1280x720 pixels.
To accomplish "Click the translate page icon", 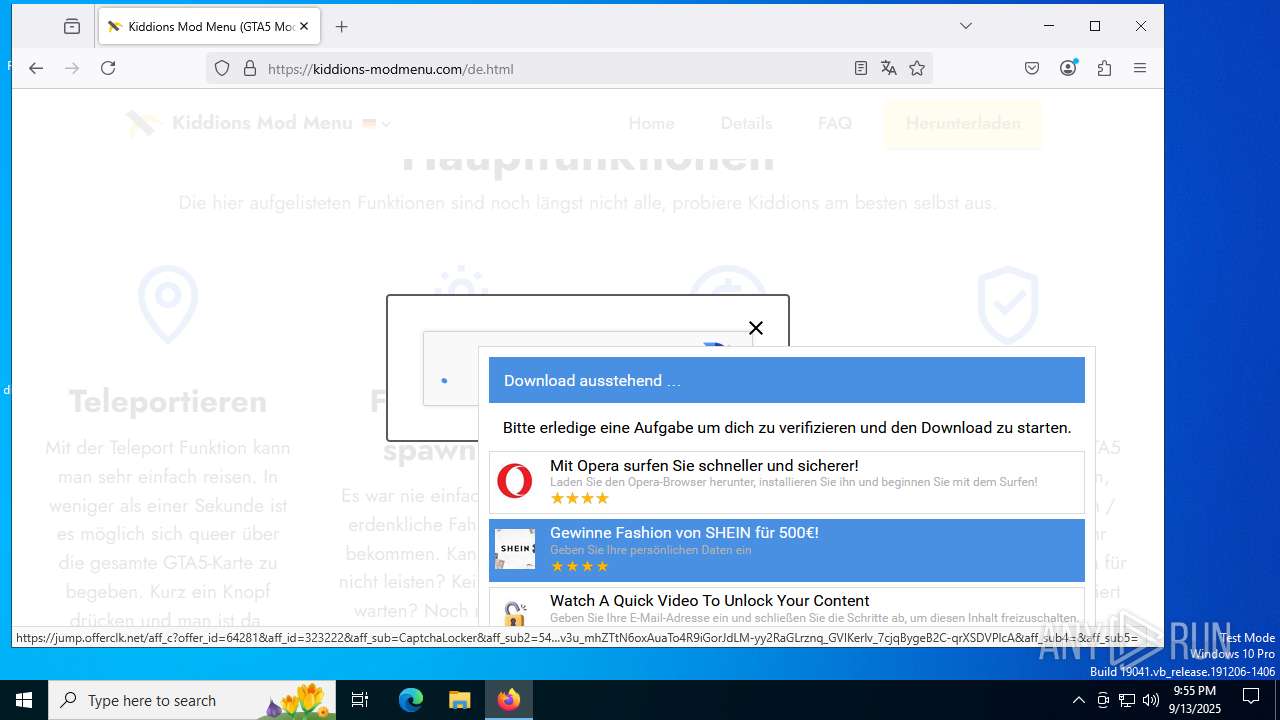I will 889,68.
